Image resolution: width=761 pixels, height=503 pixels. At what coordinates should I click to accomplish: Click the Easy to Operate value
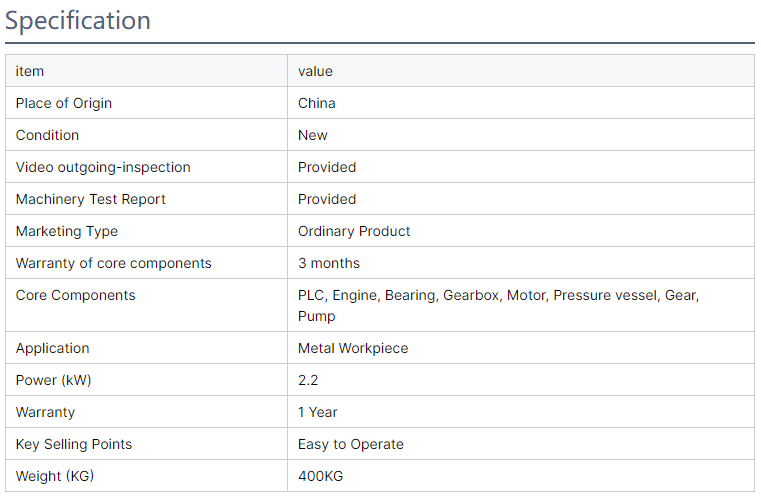(351, 444)
